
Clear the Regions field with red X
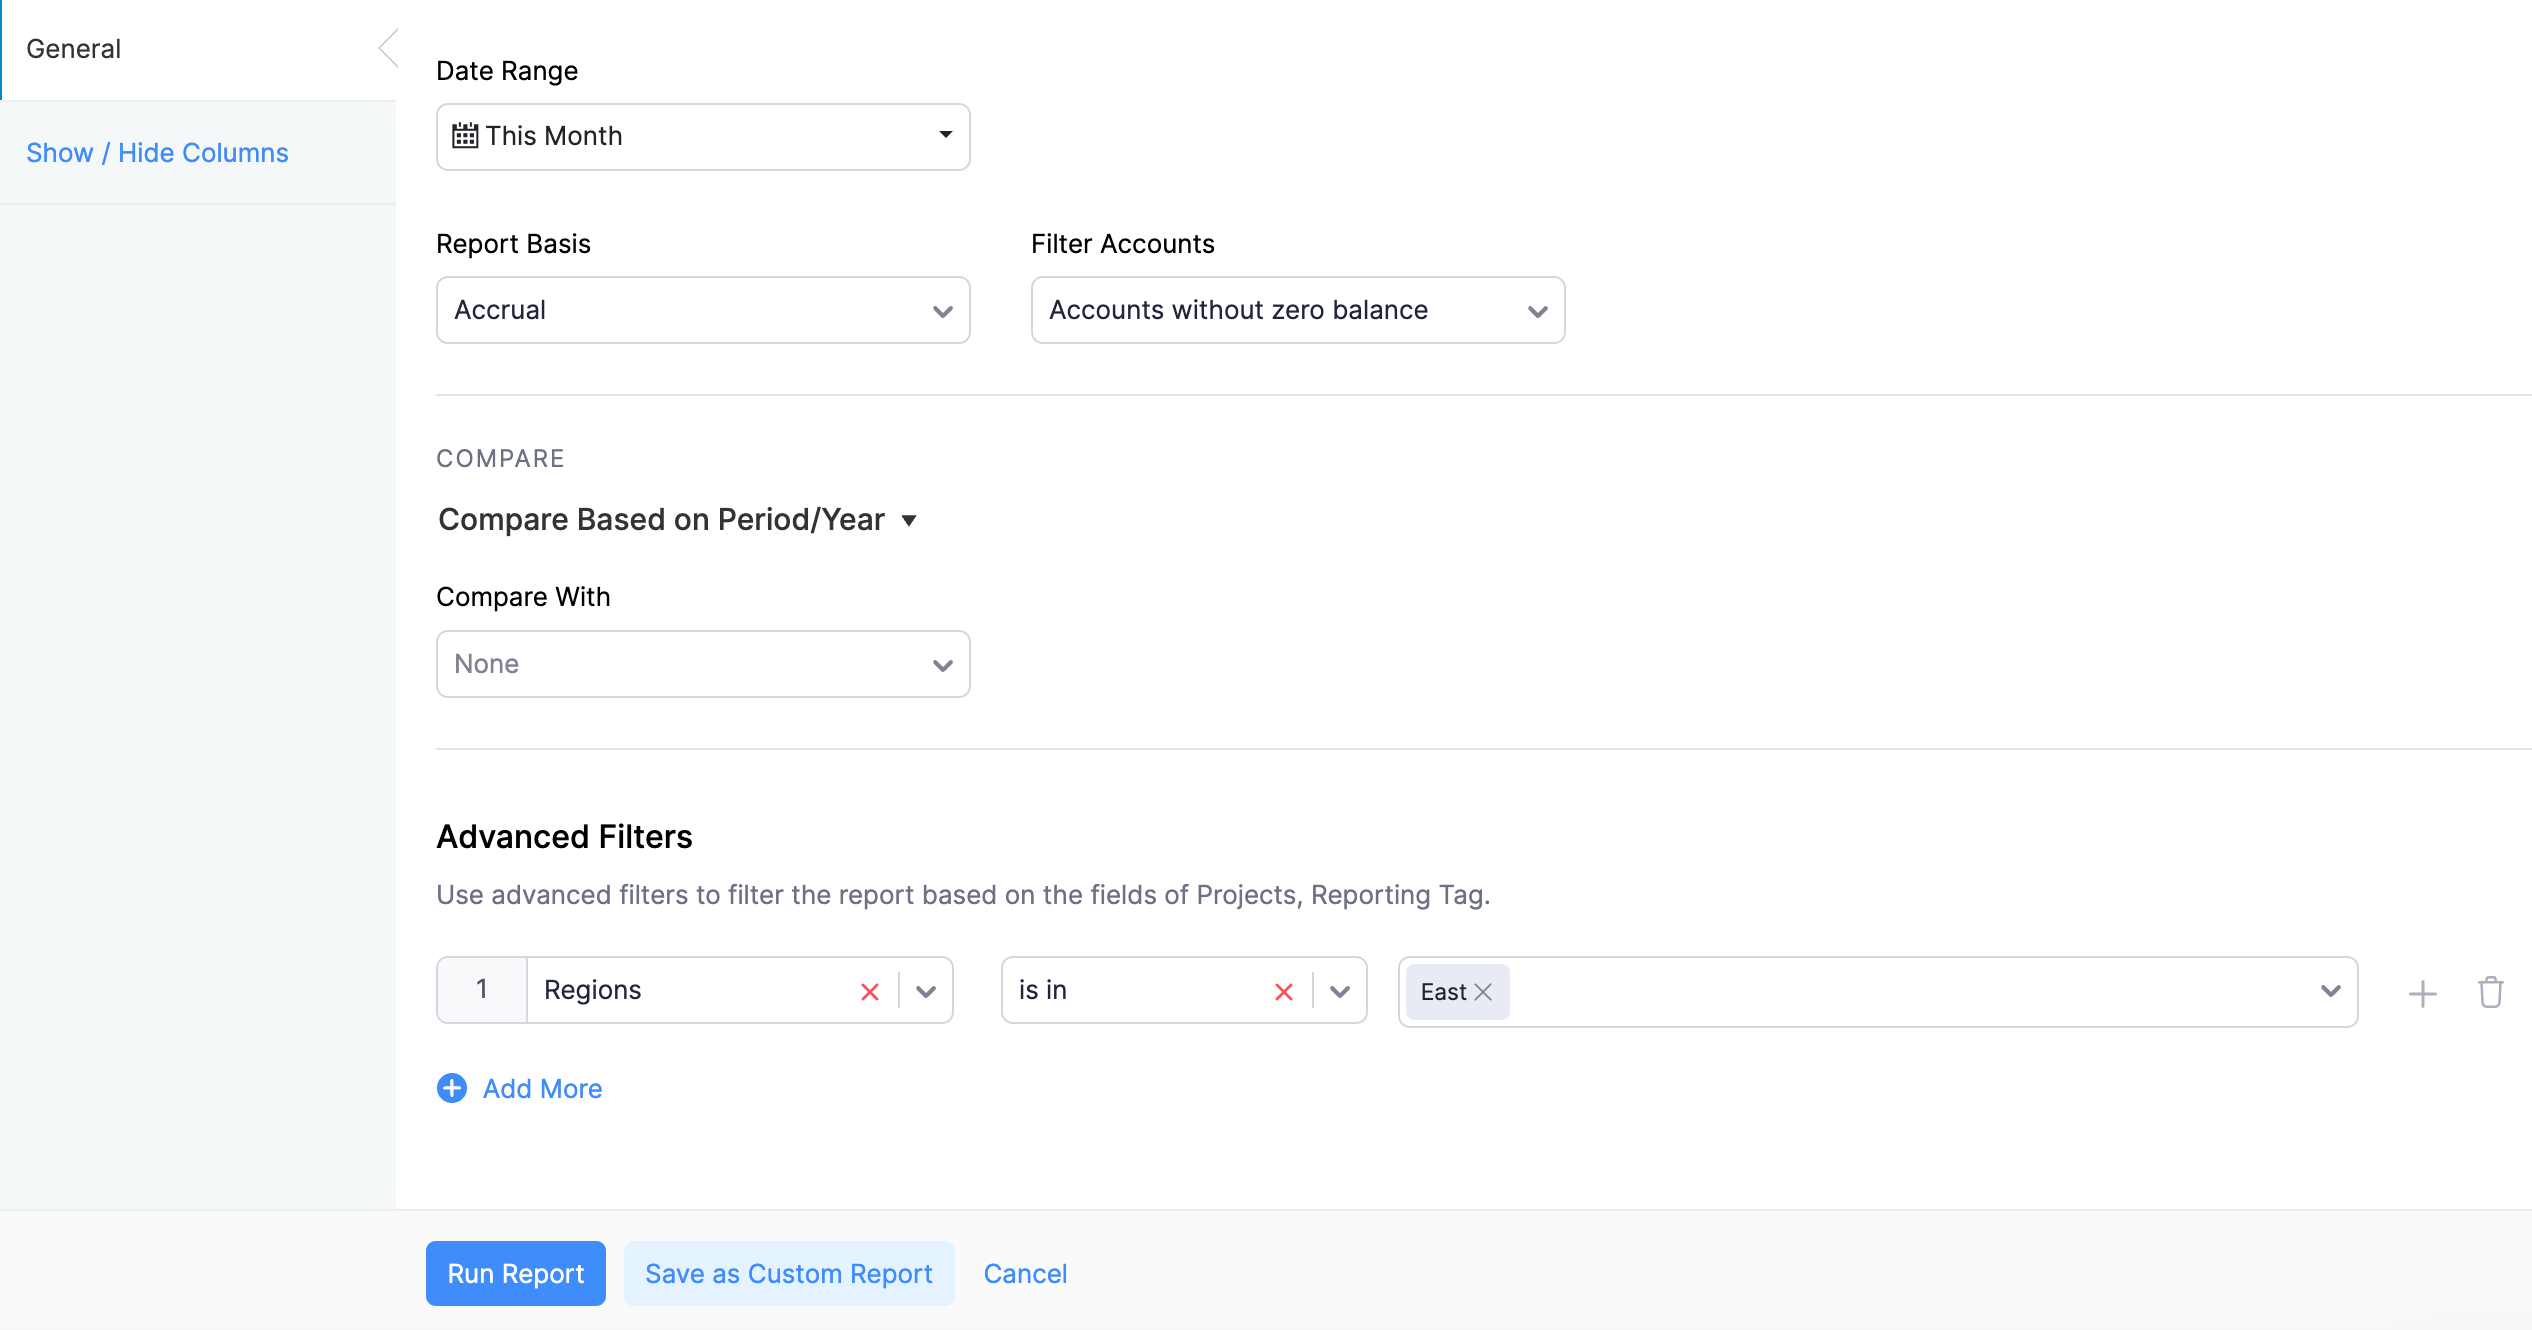click(x=870, y=991)
